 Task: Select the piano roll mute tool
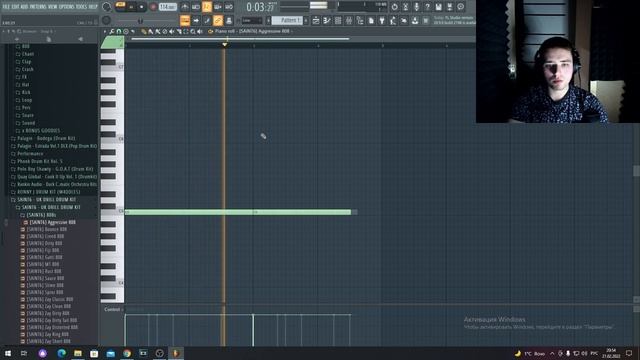coord(171,31)
